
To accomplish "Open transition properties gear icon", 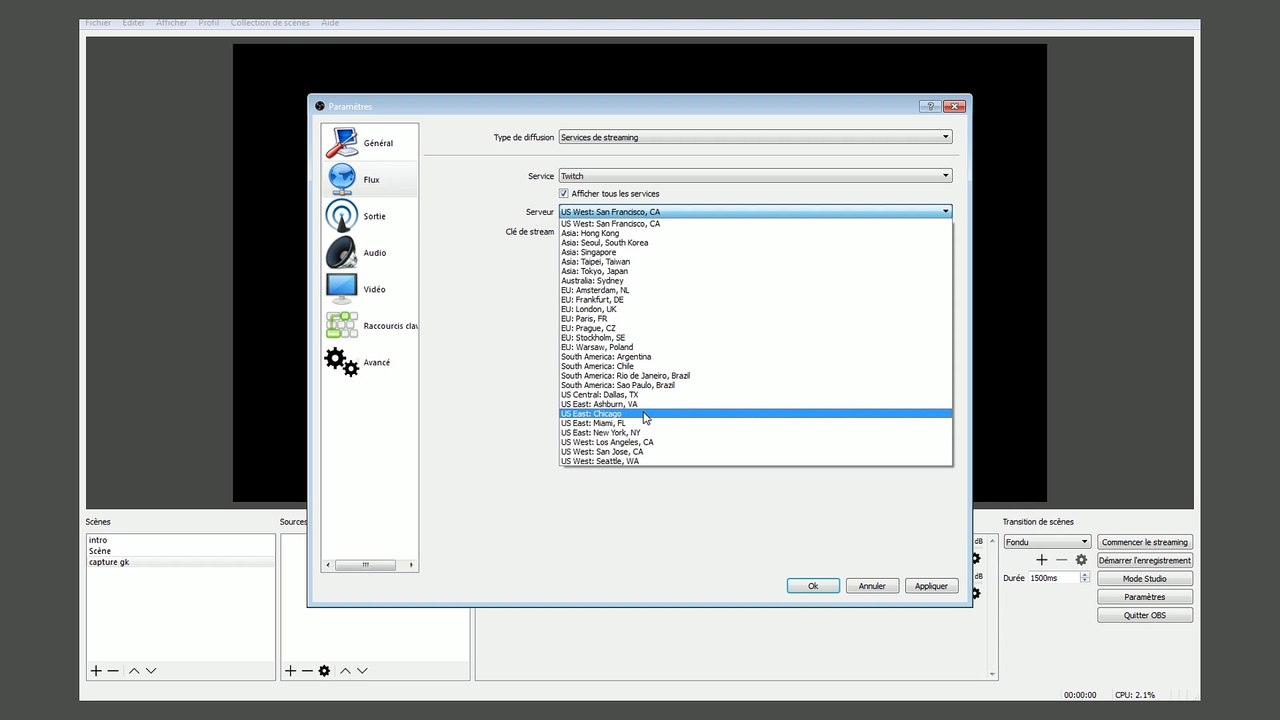I will click(x=1081, y=560).
